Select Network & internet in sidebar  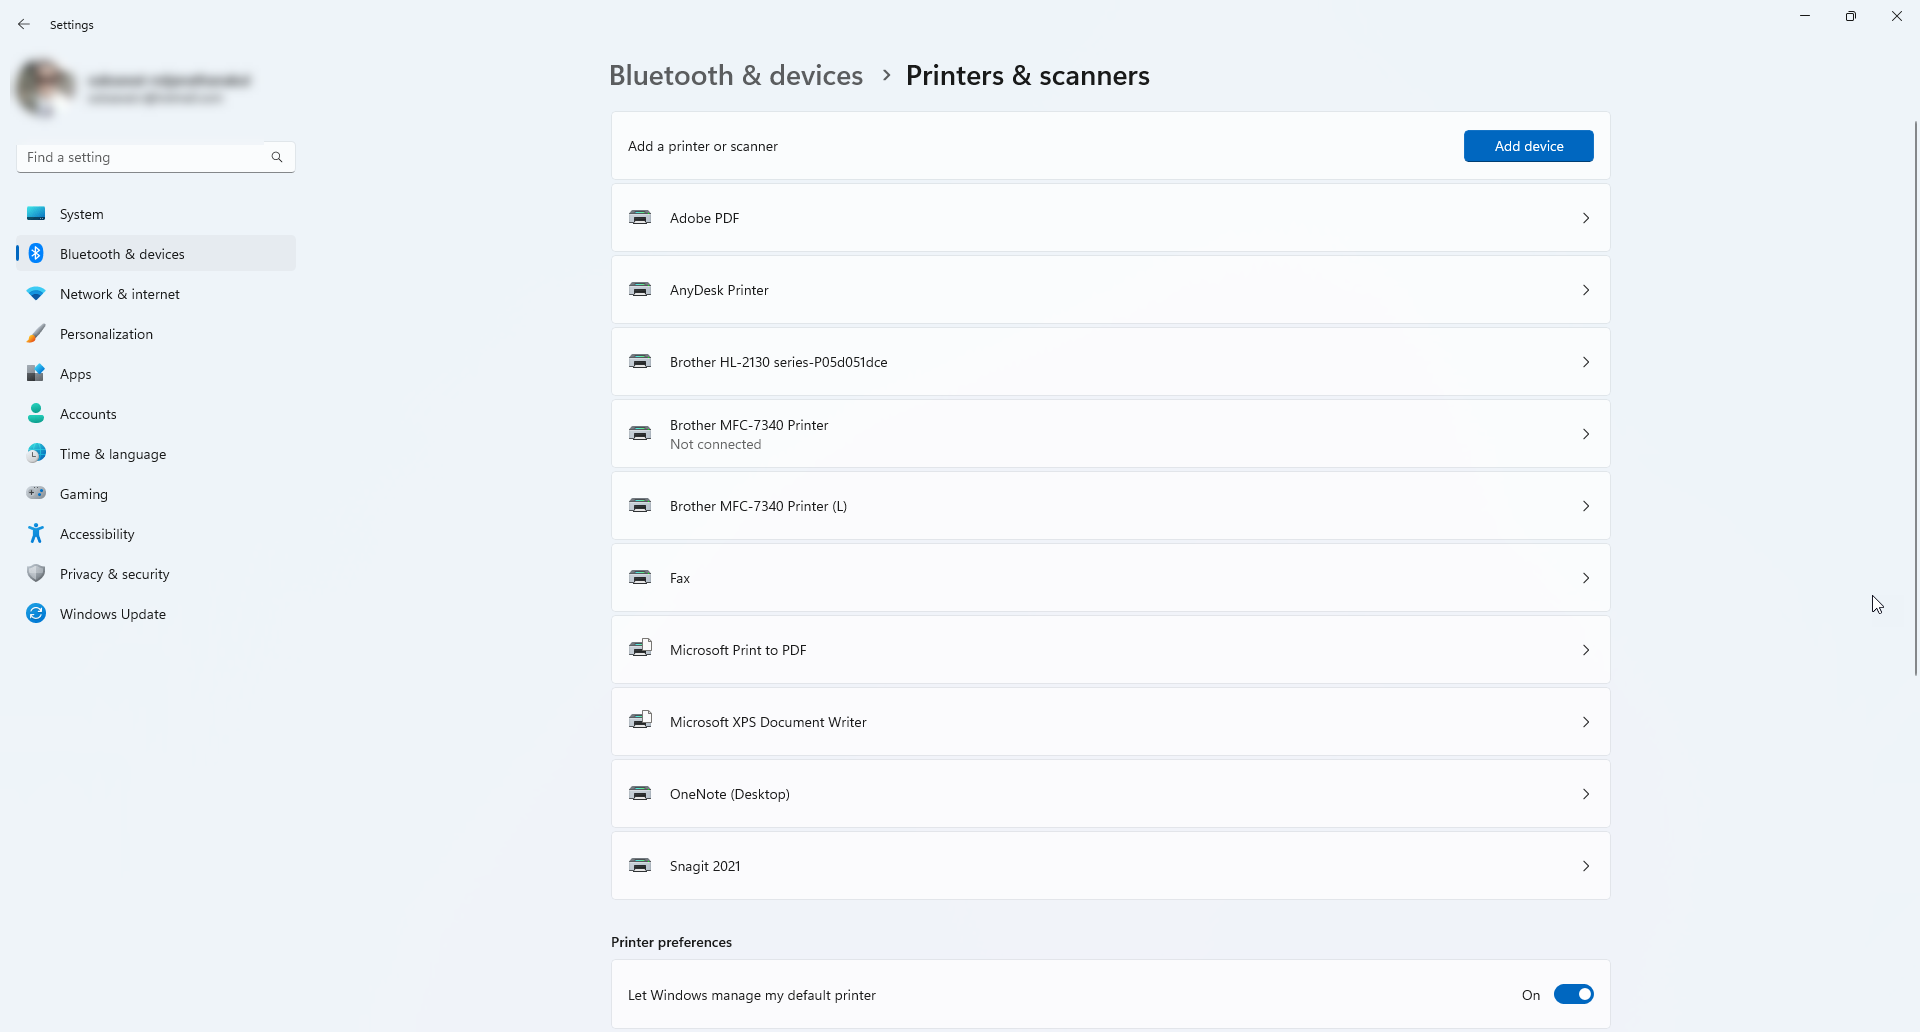click(x=156, y=294)
